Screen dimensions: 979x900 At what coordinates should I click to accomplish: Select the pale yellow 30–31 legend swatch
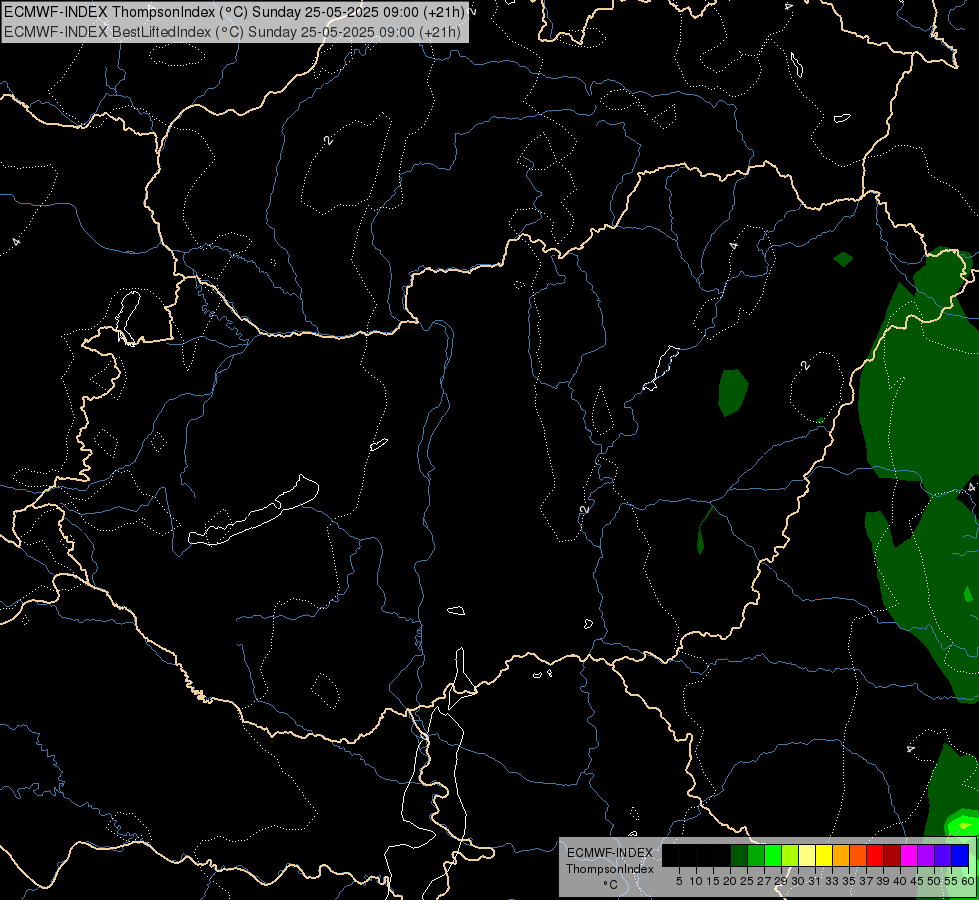[x=807, y=855]
